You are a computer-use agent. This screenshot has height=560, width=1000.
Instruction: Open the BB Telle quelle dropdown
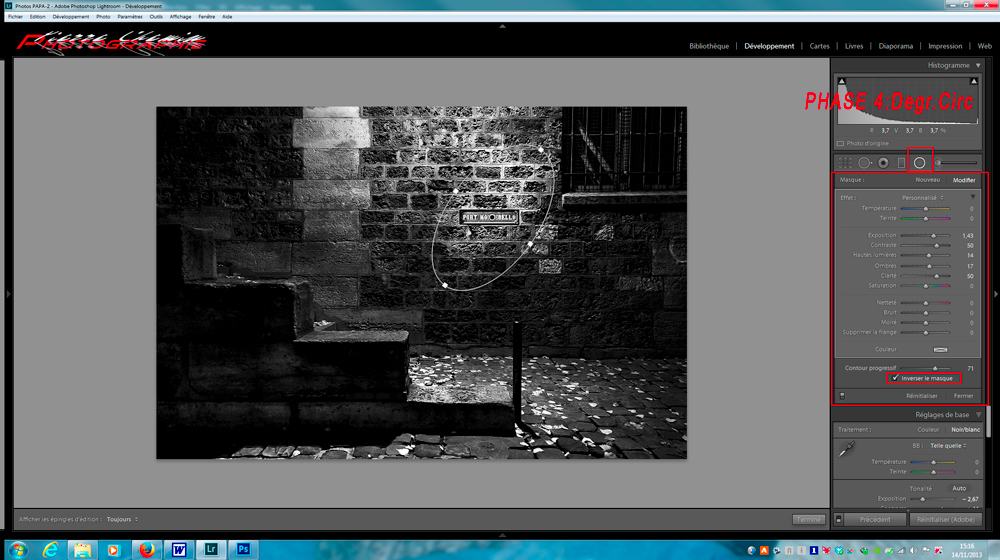pyautogui.click(x=949, y=445)
